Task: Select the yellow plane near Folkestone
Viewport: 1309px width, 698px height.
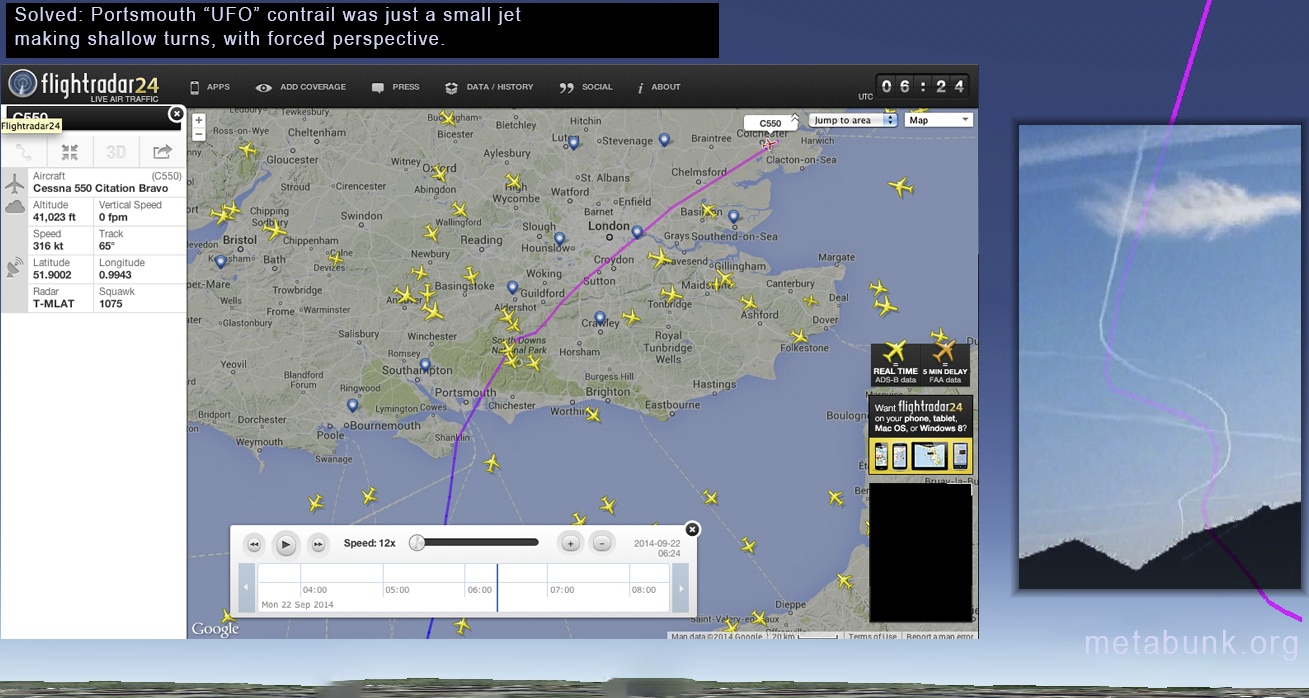Action: [797, 336]
